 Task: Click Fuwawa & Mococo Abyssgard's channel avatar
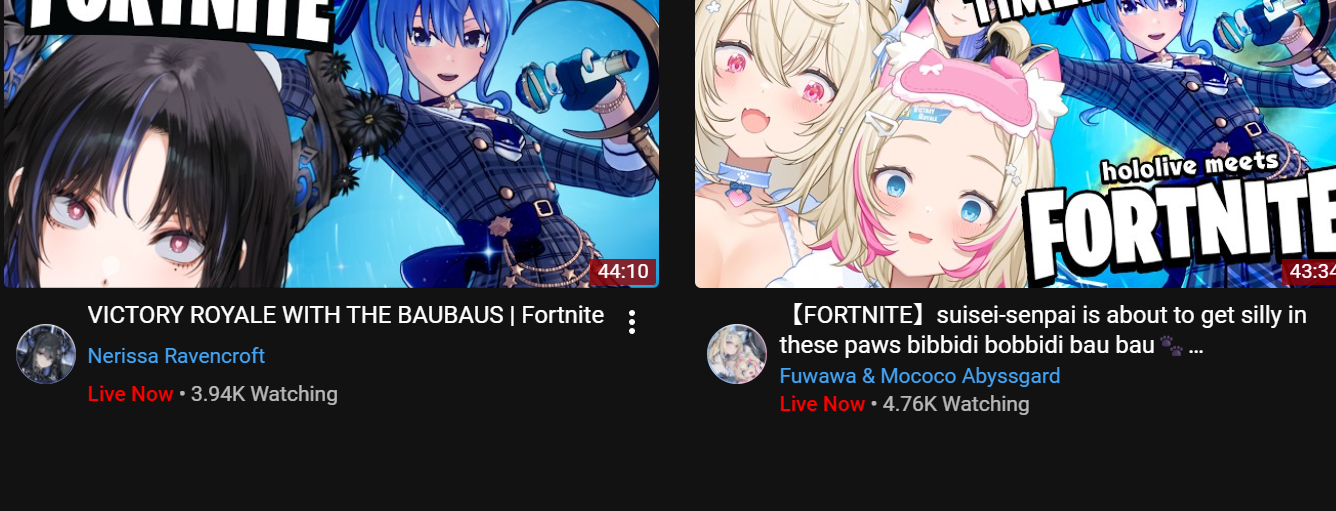pos(737,354)
